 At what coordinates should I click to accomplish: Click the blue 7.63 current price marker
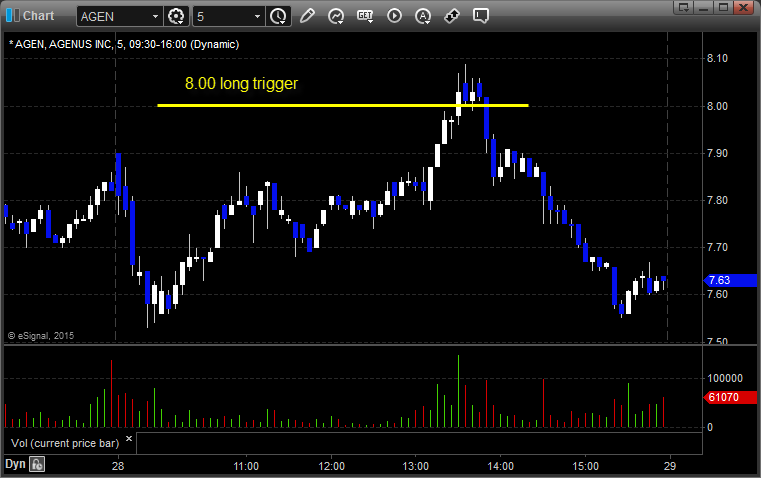tap(730, 280)
